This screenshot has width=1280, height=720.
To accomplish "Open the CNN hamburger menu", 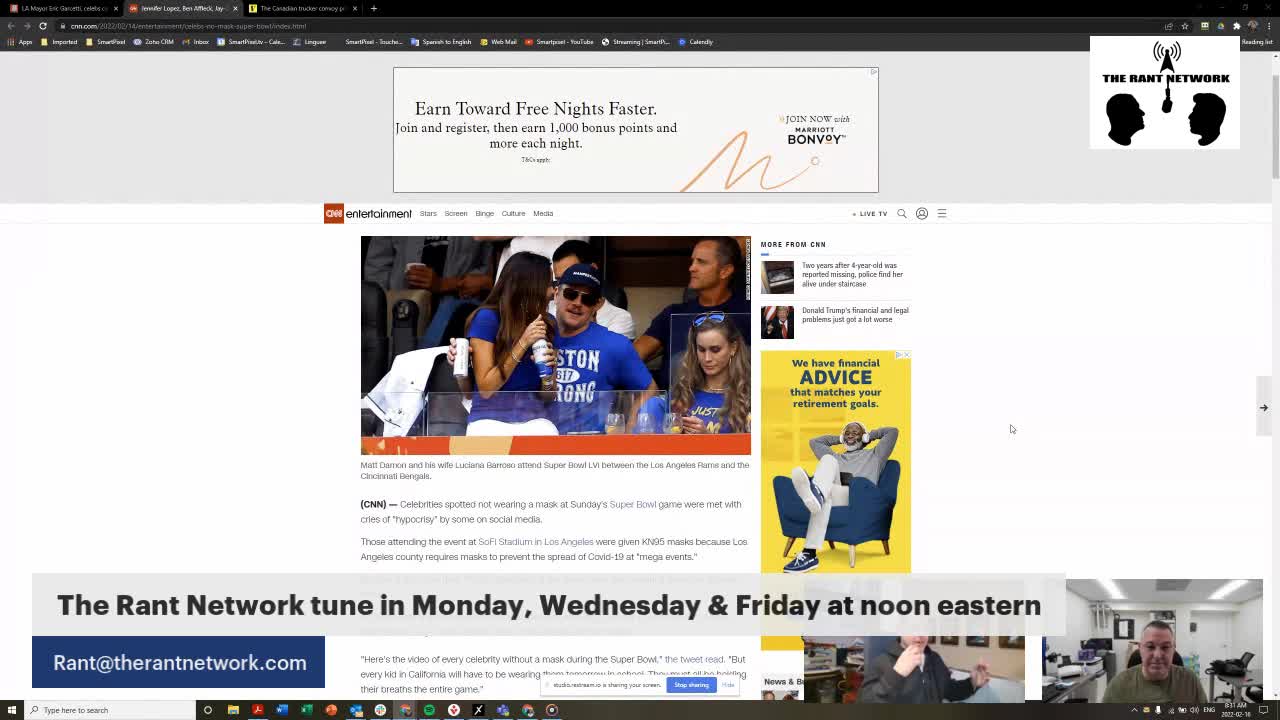I will point(942,213).
